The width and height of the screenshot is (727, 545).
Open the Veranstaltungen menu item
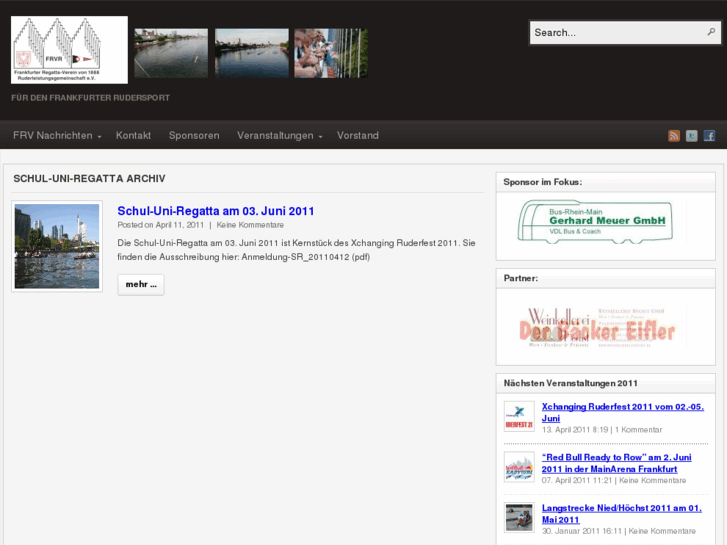point(275,135)
